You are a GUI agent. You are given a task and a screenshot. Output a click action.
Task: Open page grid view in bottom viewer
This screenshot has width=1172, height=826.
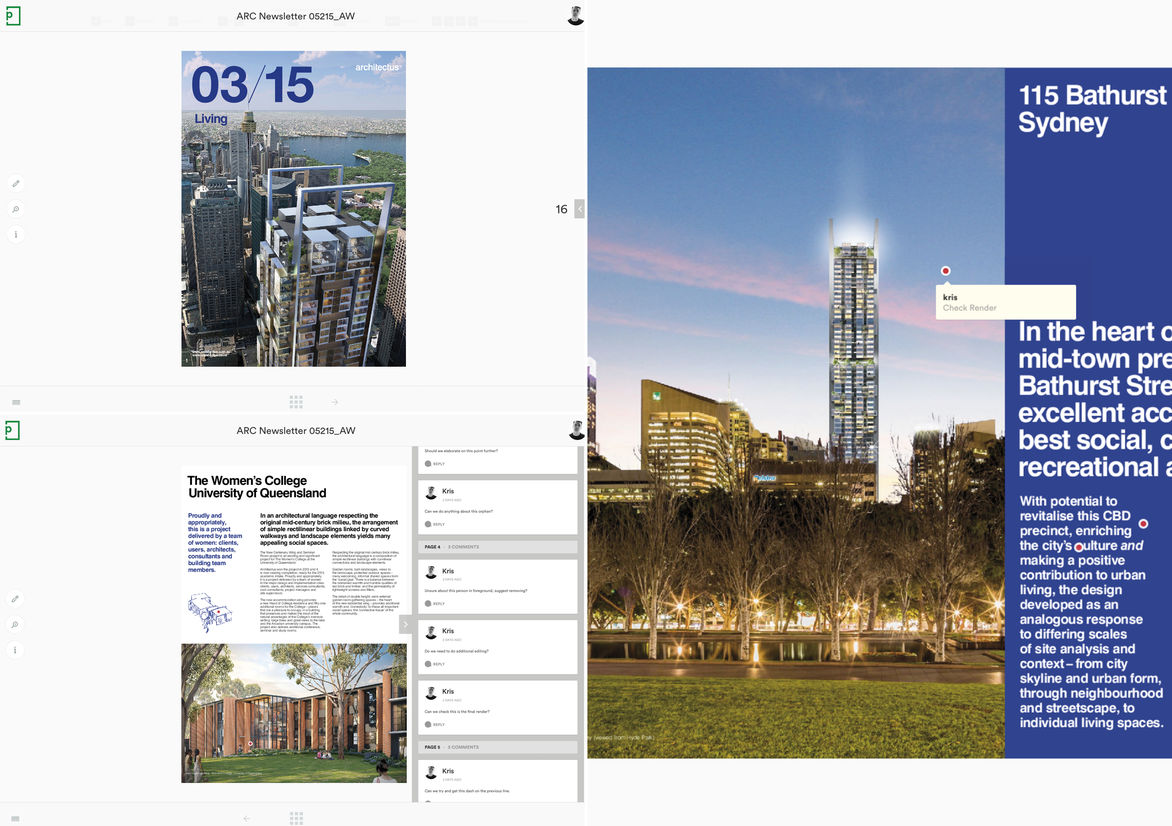coord(296,818)
